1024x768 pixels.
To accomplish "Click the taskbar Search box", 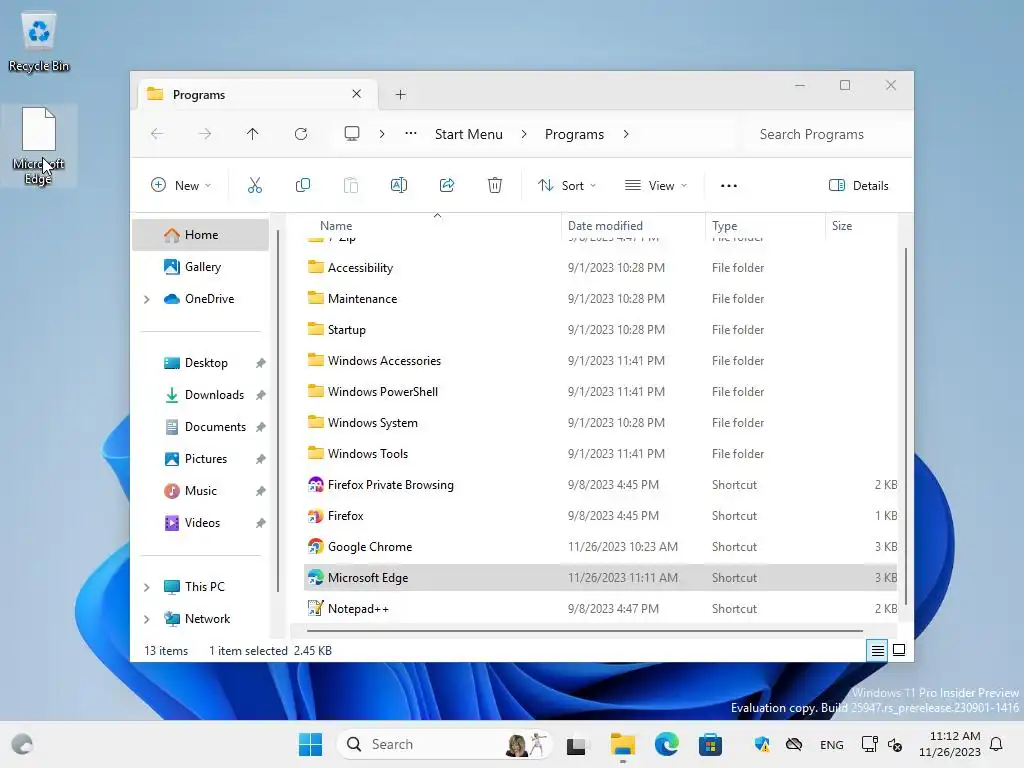I will (x=445, y=744).
